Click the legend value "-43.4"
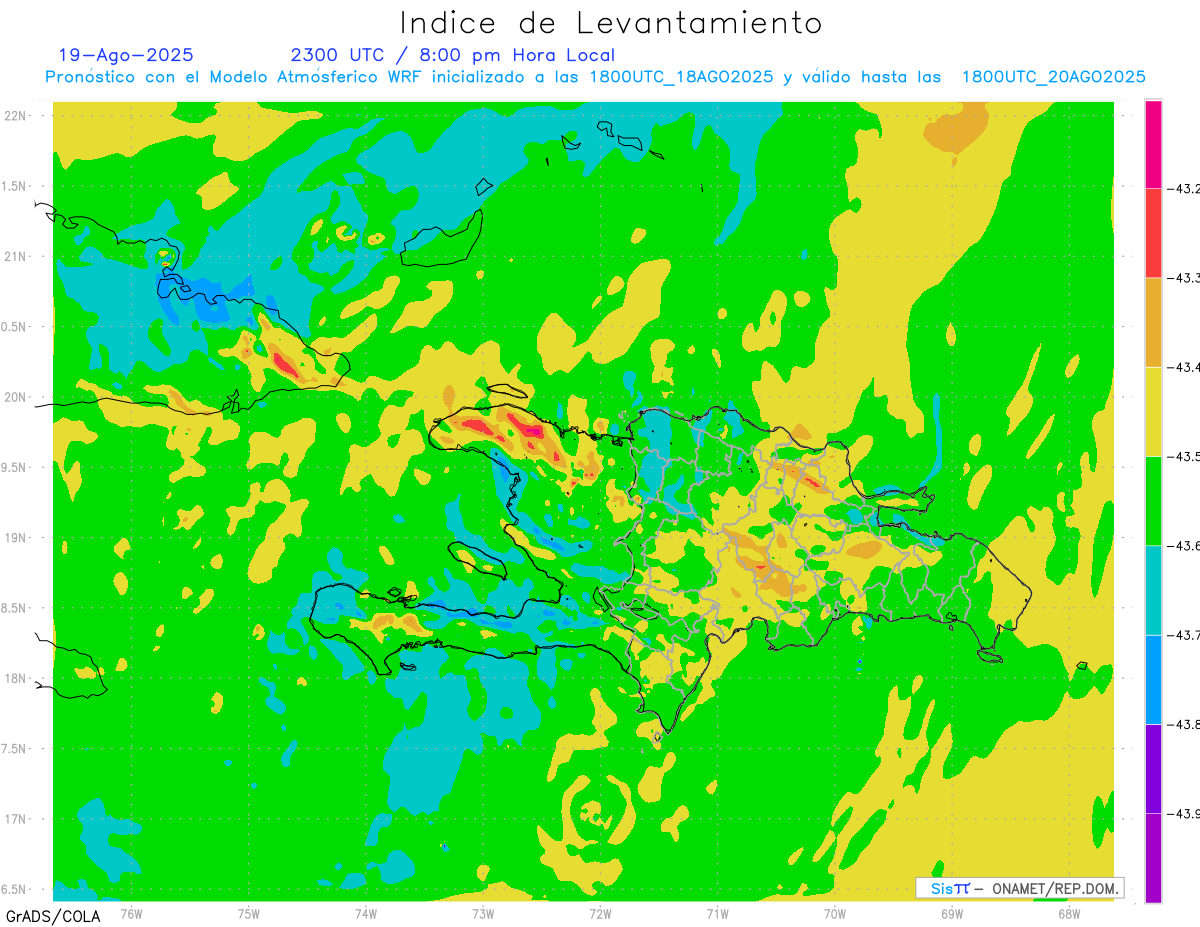Viewport: 1200px width, 927px height. (1184, 367)
